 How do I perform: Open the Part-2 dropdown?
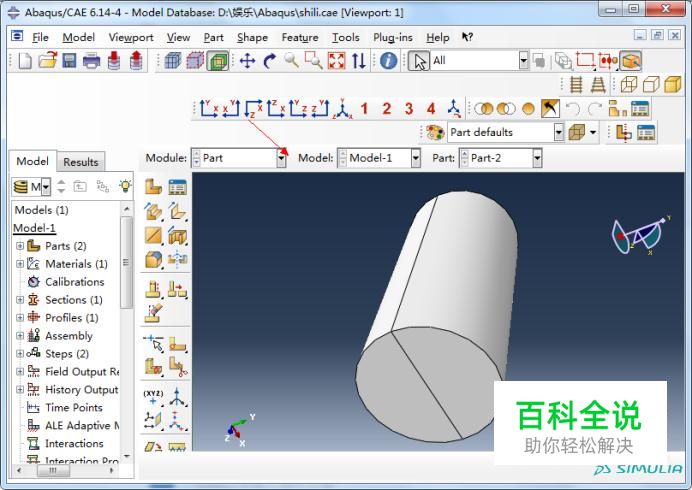coord(537,158)
